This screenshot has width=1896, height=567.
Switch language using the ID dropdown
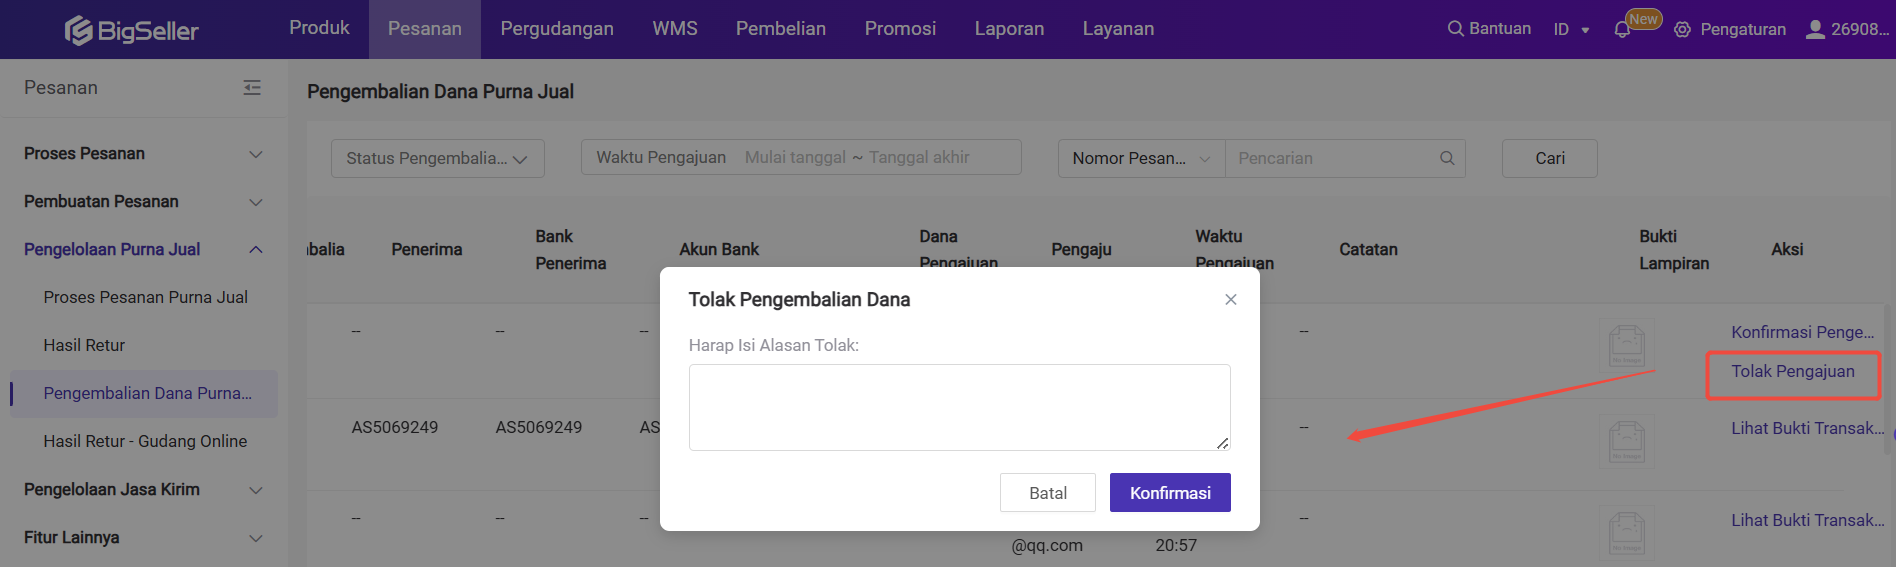tap(1571, 30)
